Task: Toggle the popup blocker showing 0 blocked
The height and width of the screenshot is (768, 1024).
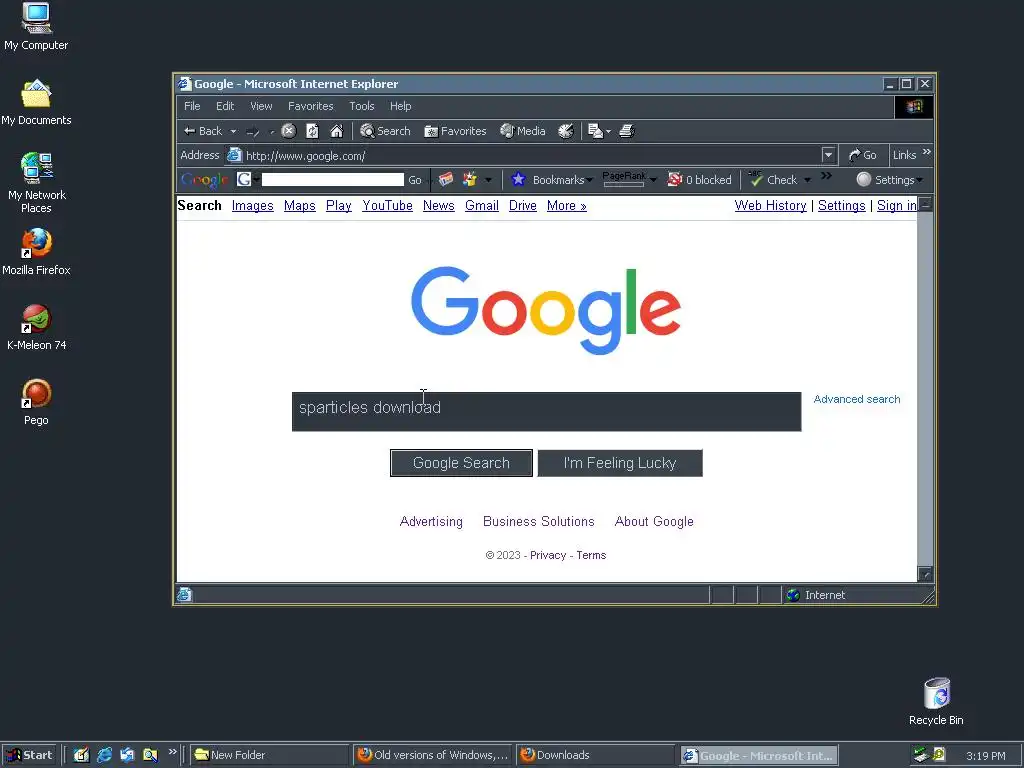Action: pos(699,180)
